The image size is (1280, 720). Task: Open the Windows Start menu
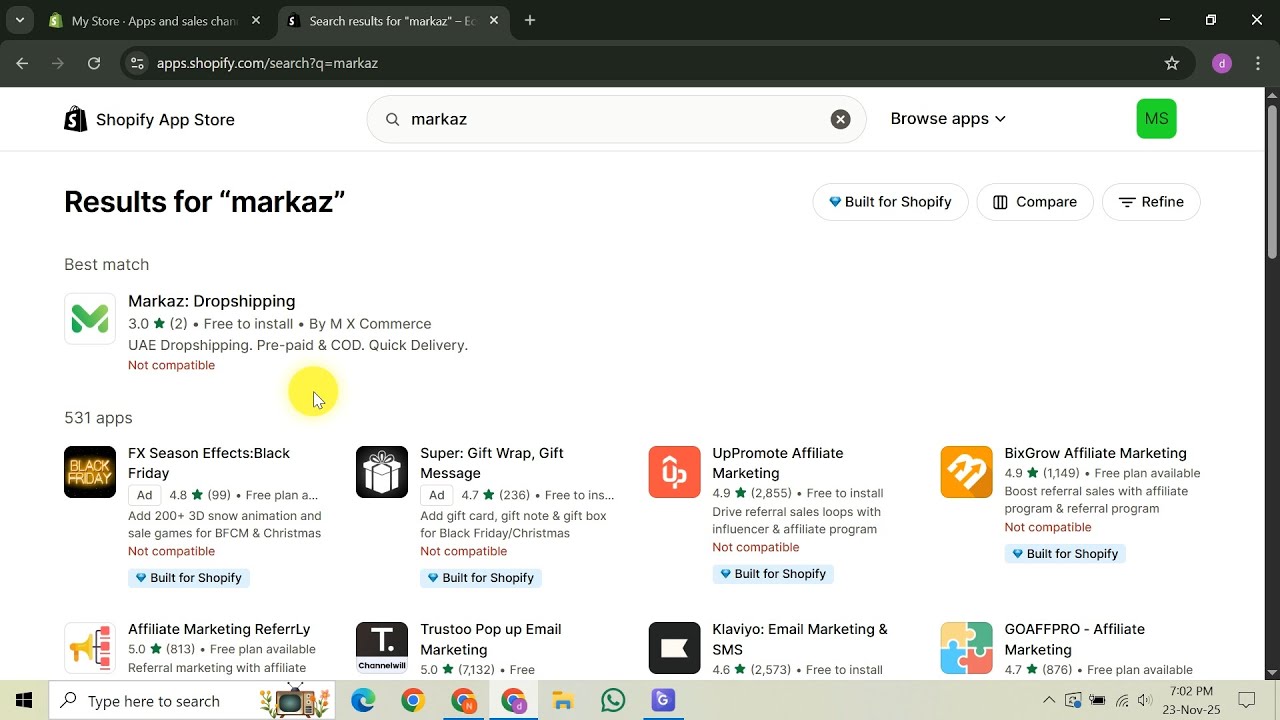point(24,700)
